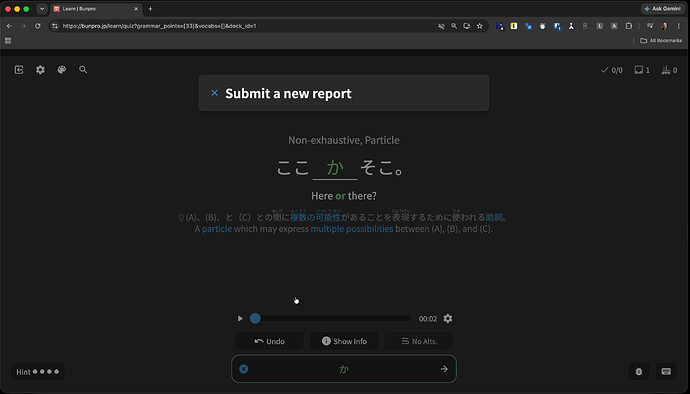
Task: Open a new browser tab
Action: point(150,9)
